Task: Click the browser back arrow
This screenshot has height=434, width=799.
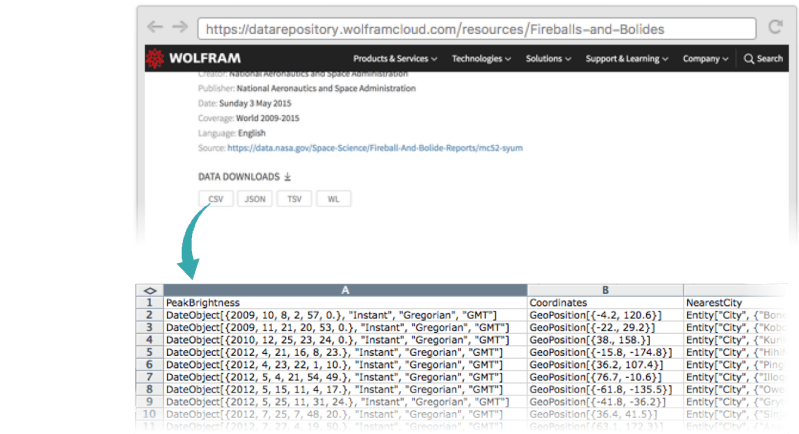Action: 155,26
